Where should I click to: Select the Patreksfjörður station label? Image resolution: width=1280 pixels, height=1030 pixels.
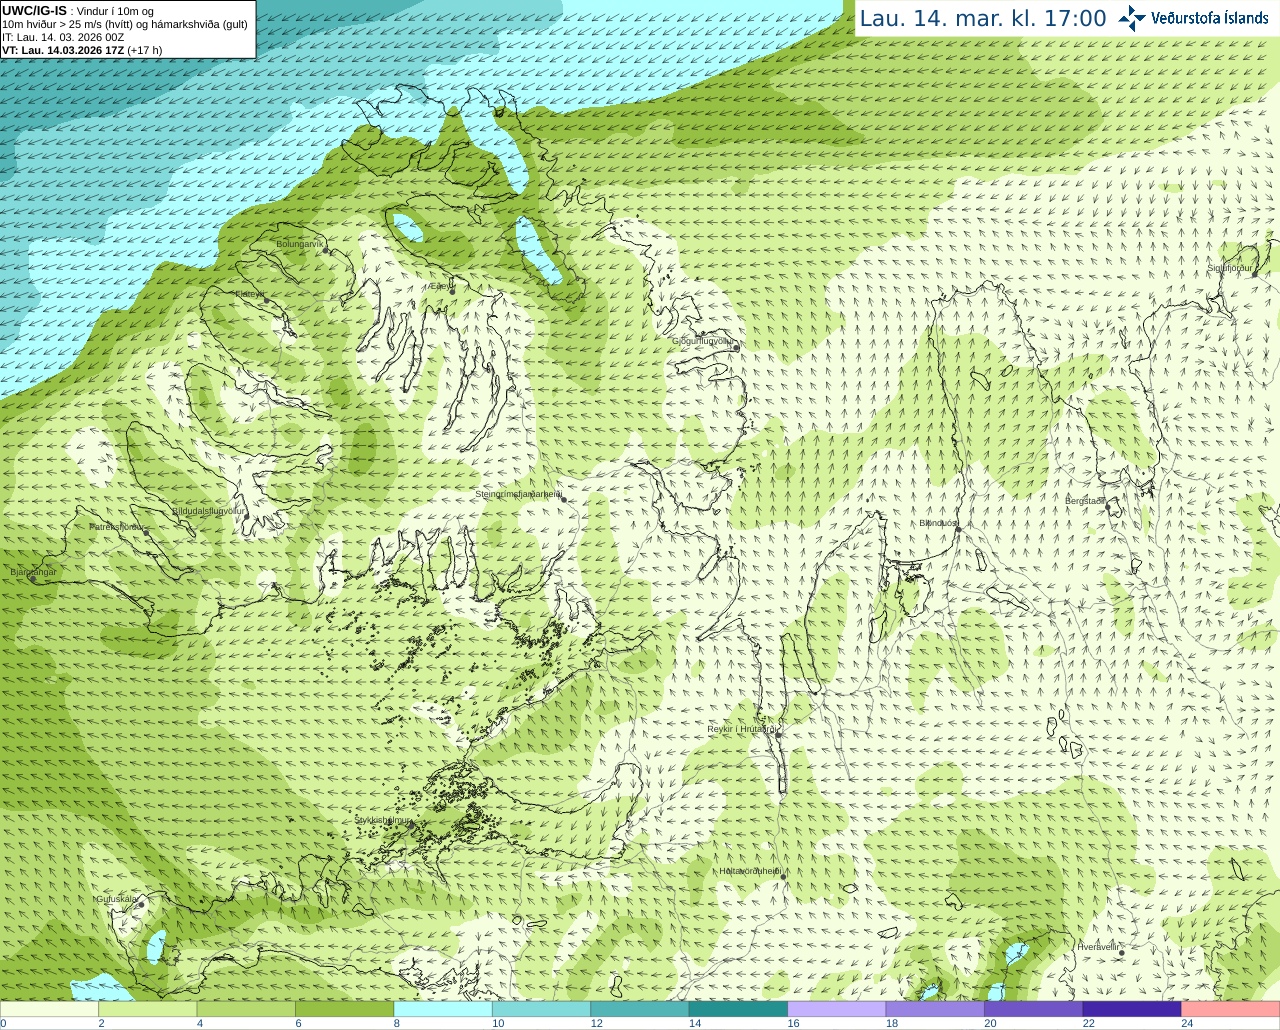(x=117, y=527)
